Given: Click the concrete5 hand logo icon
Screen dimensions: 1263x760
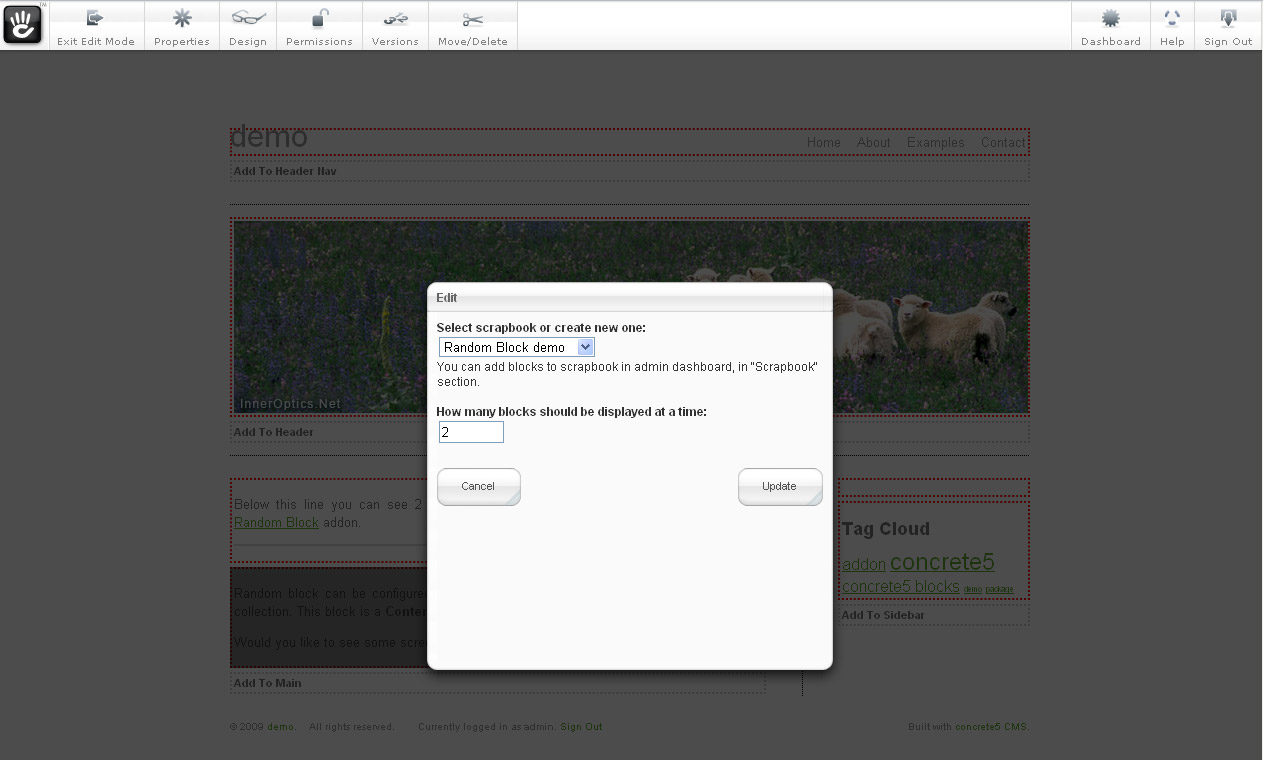Looking at the screenshot, I should click(x=24, y=25).
